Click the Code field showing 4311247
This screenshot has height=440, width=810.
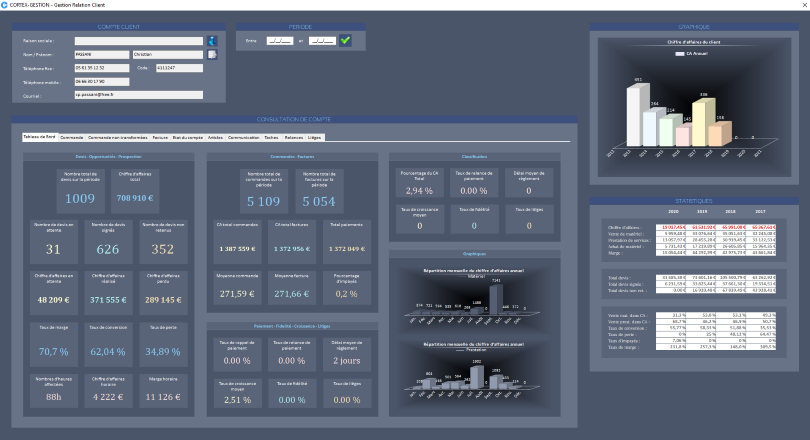point(179,68)
